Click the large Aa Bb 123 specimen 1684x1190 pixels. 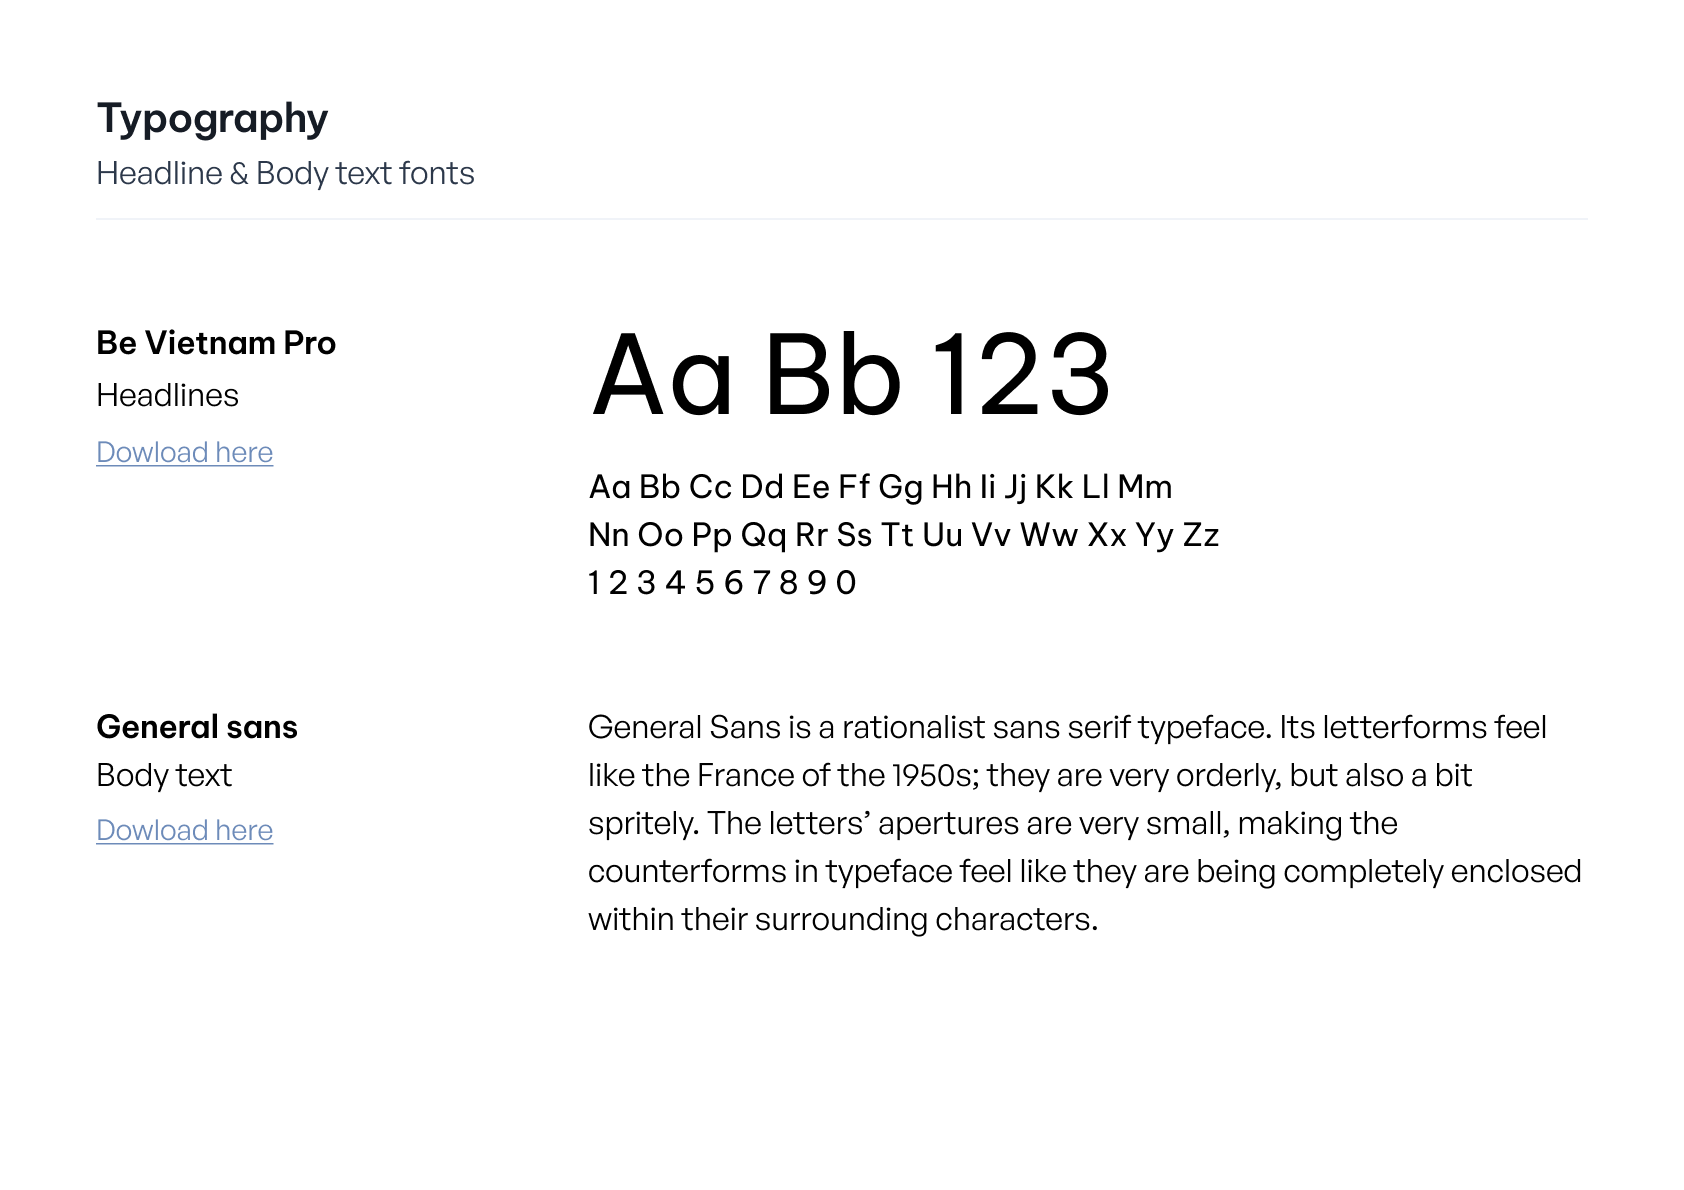coord(851,375)
